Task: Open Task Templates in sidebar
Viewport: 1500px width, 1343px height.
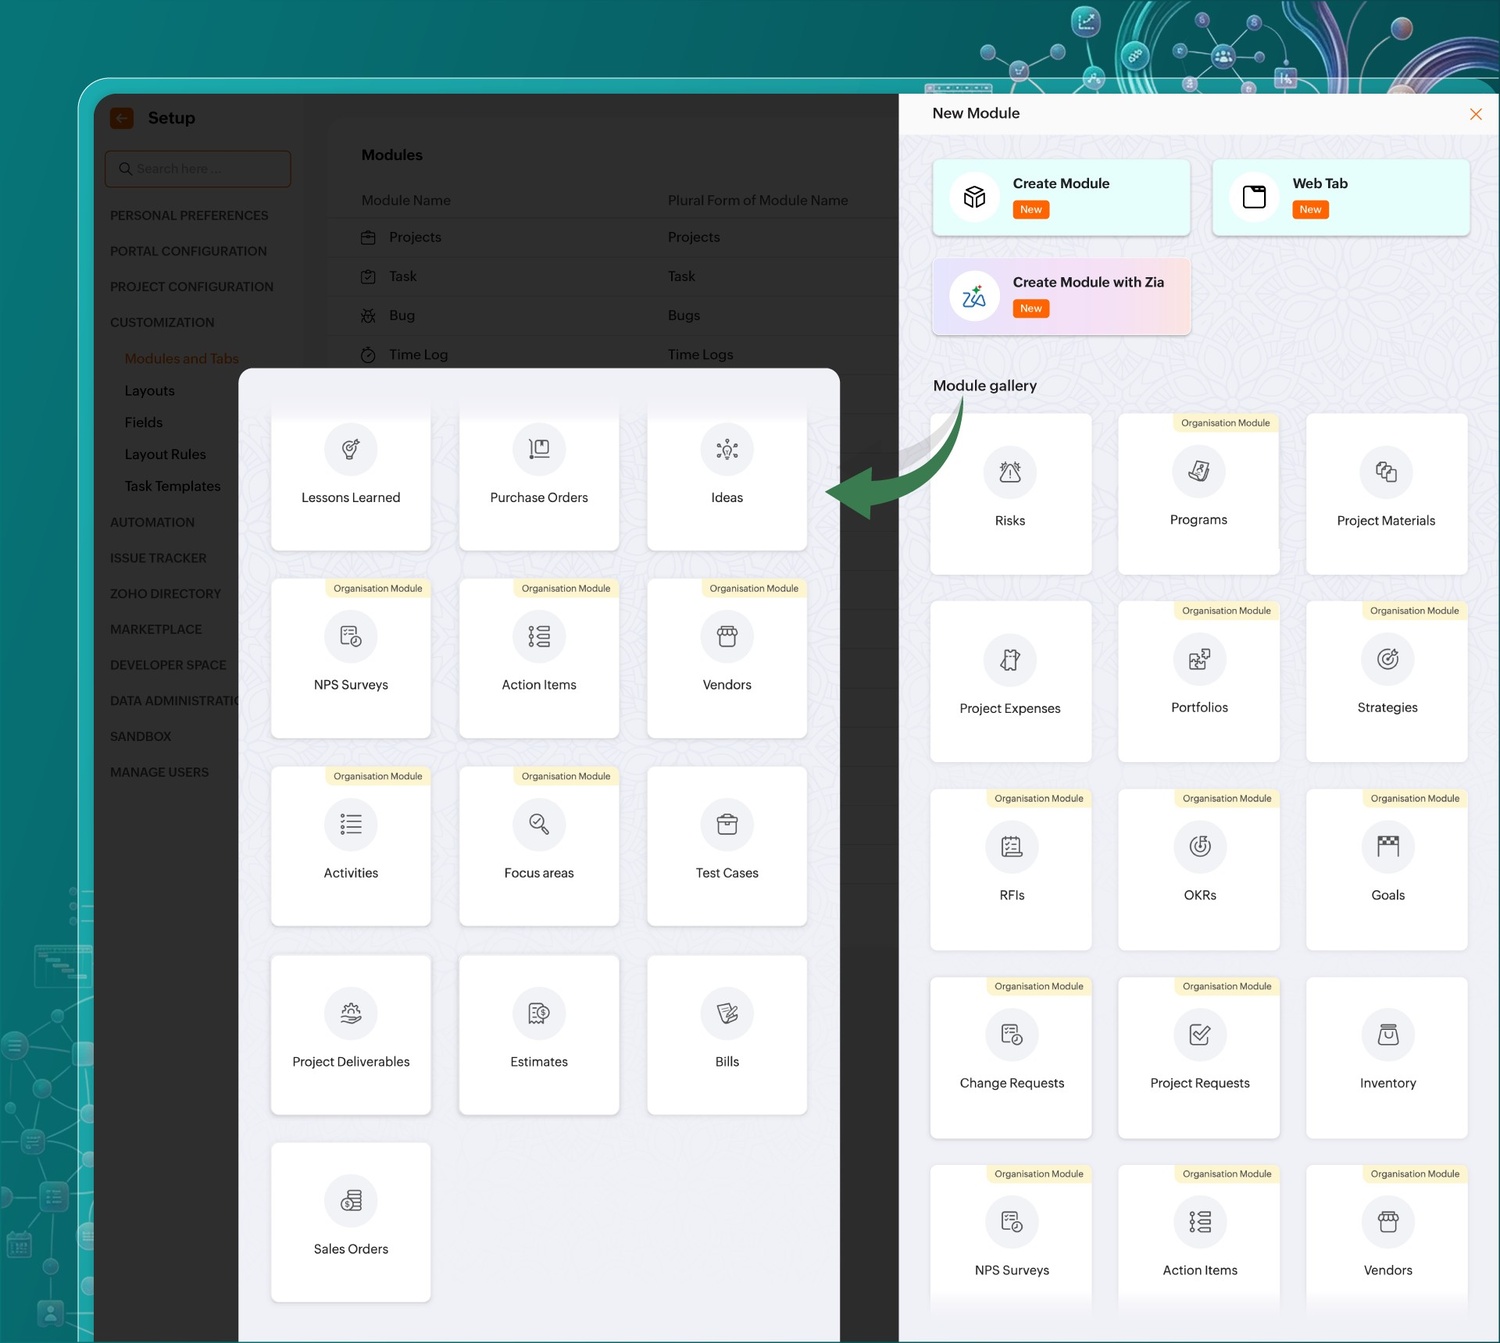Action: click(x=172, y=486)
